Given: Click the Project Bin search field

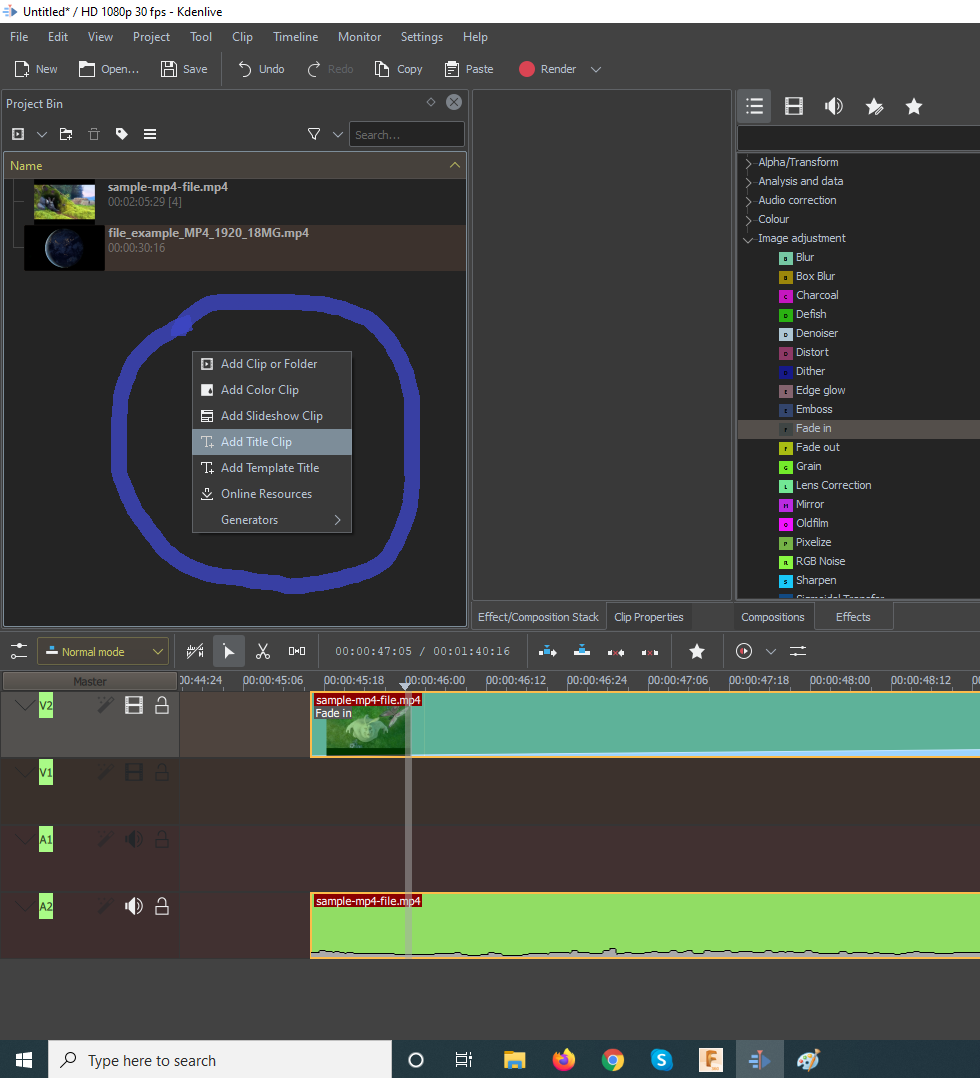Looking at the screenshot, I should pyautogui.click(x=406, y=134).
